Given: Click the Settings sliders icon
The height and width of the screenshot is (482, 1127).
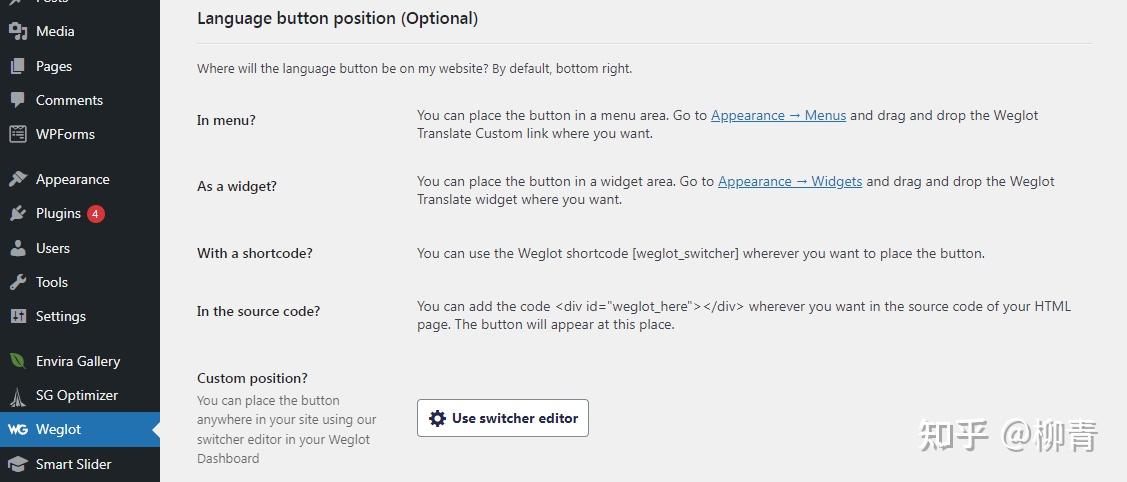Looking at the screenshot, I should pos(18,316).
